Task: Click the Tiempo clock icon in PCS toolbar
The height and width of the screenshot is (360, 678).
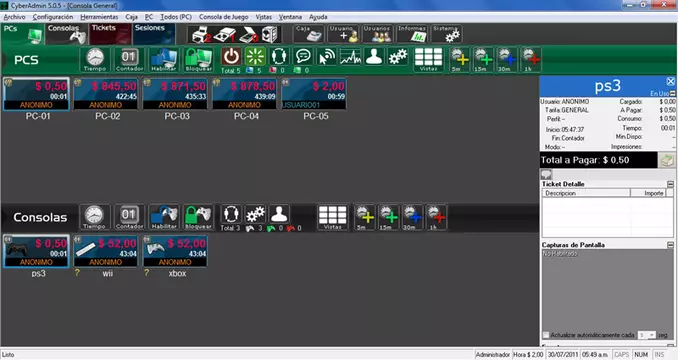Action: pos(95,60)
